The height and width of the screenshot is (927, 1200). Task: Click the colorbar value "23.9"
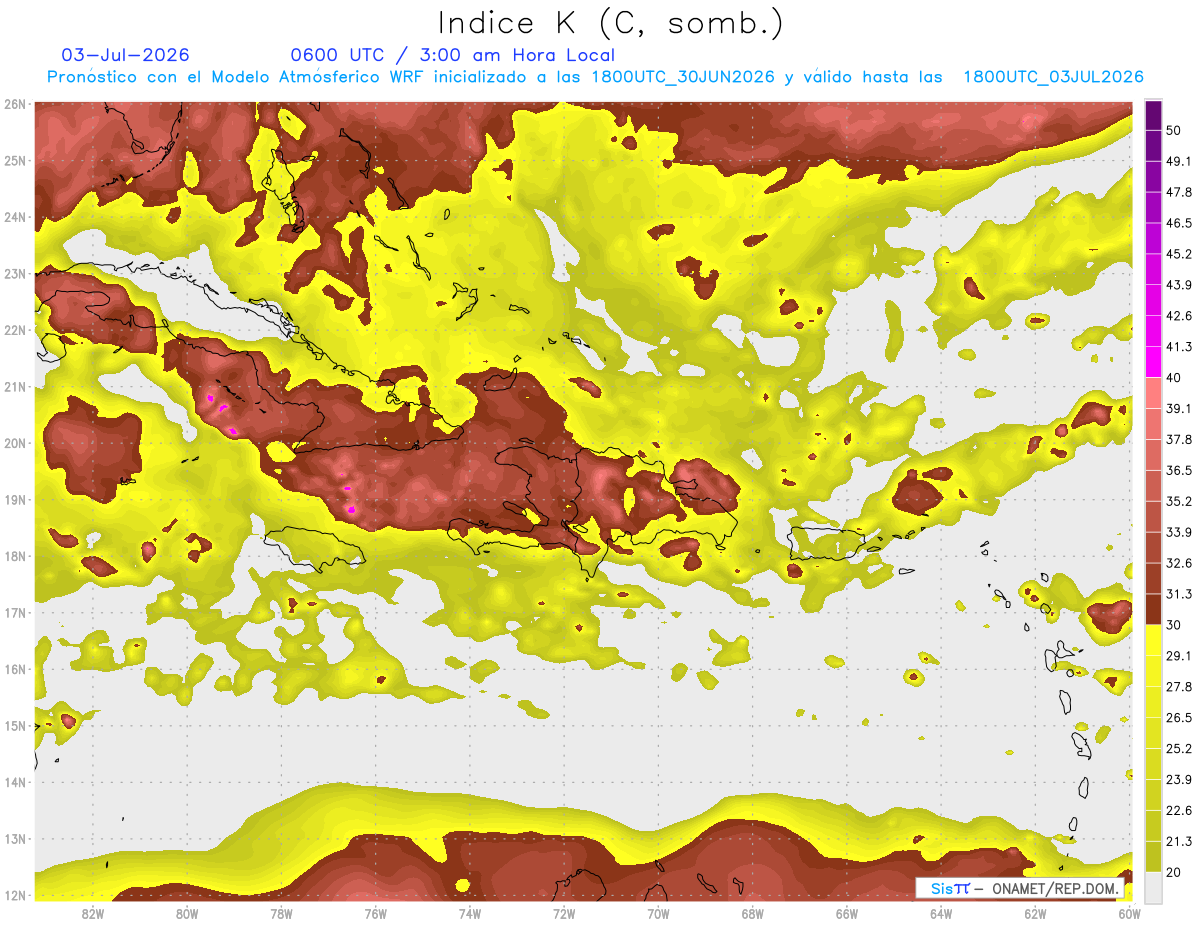pyautogui.click(x=1180, y=780)
